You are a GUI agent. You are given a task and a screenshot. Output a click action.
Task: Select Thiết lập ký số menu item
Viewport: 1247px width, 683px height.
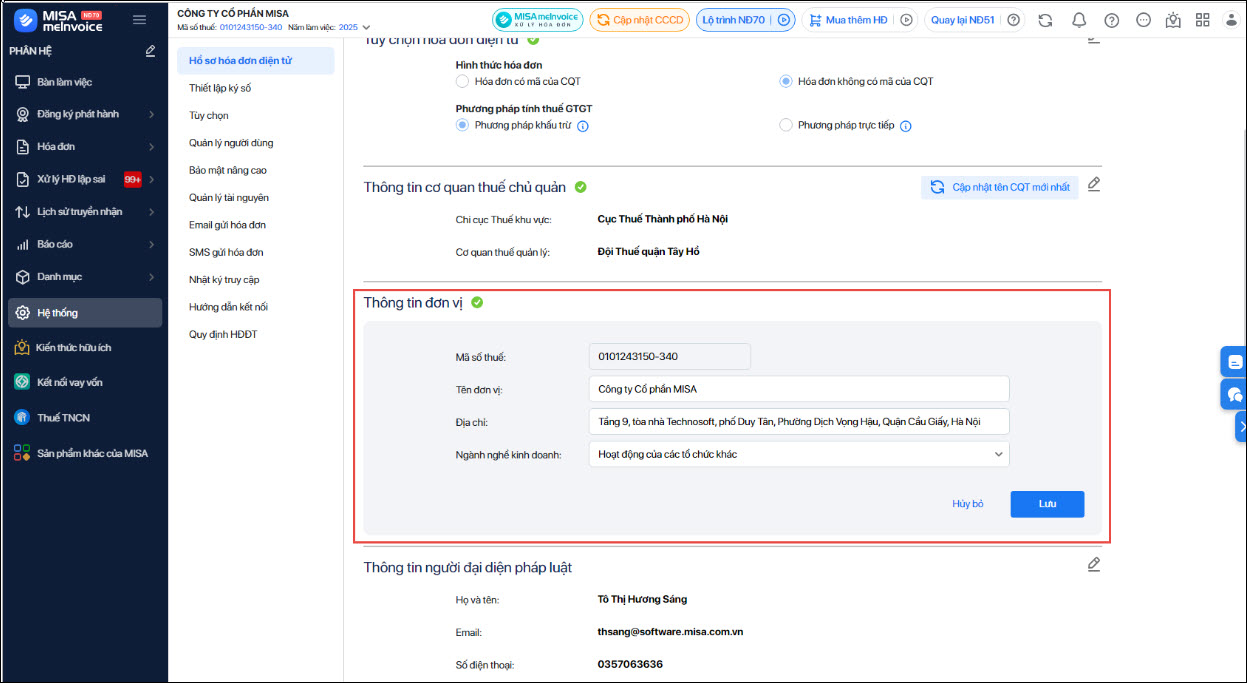(220, 88)
